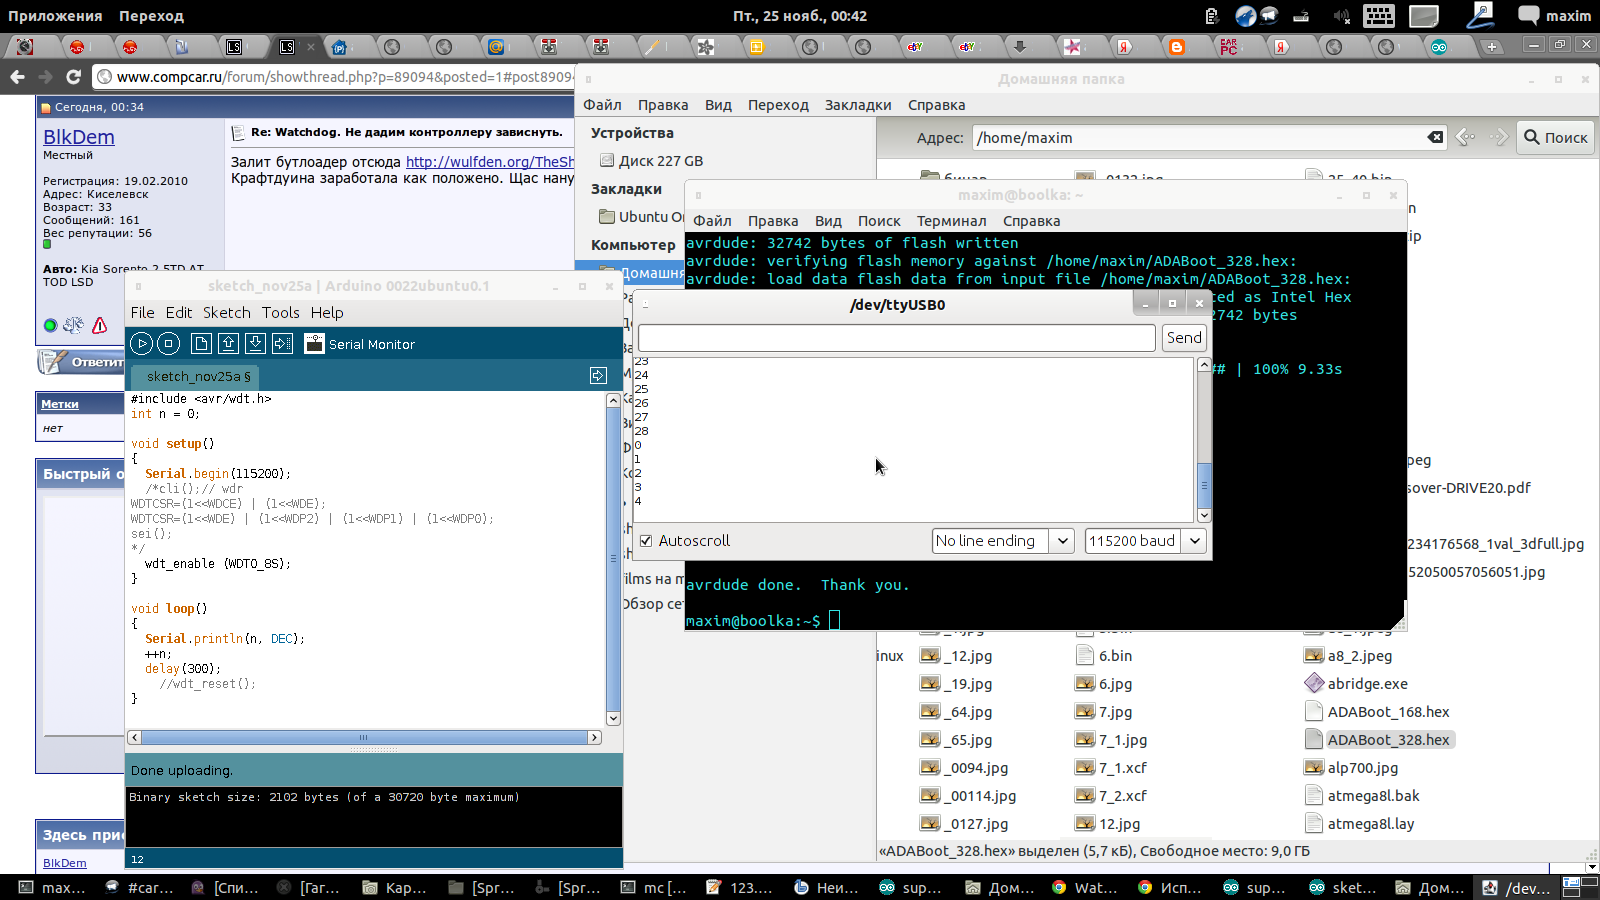The height and width of the screenshot is (900, 1600).
Task: Expand the 115200 baud dropdown
Action: tap(1145, 541)
